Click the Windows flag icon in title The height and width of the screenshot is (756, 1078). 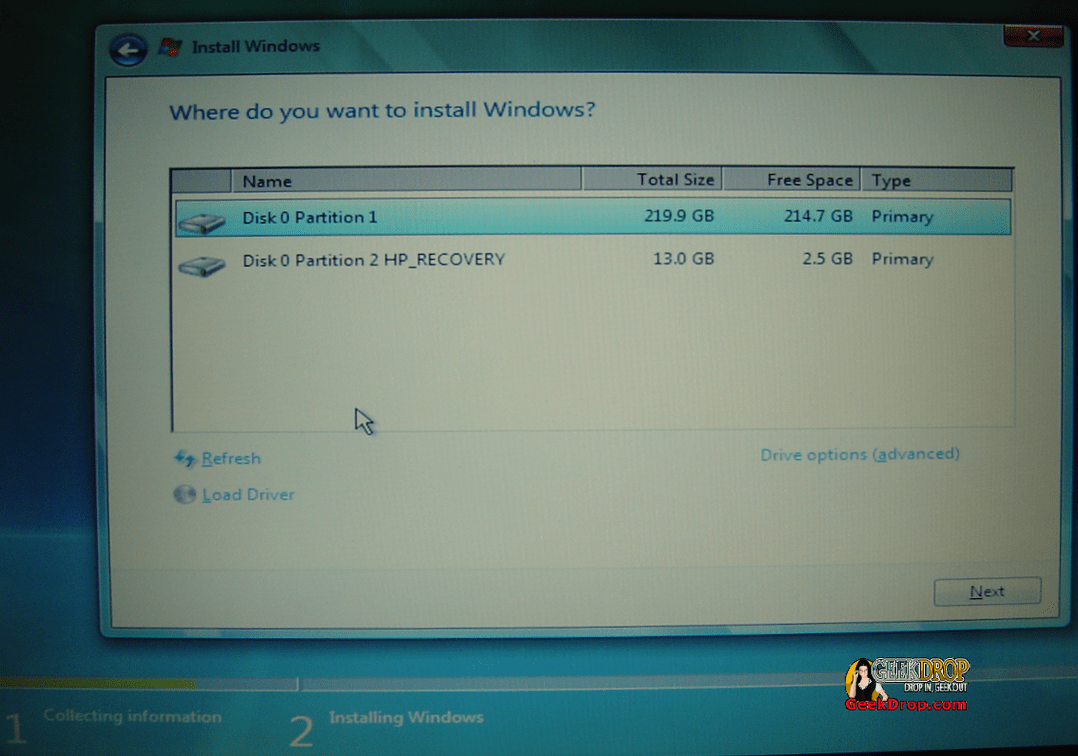coord(170,47)
